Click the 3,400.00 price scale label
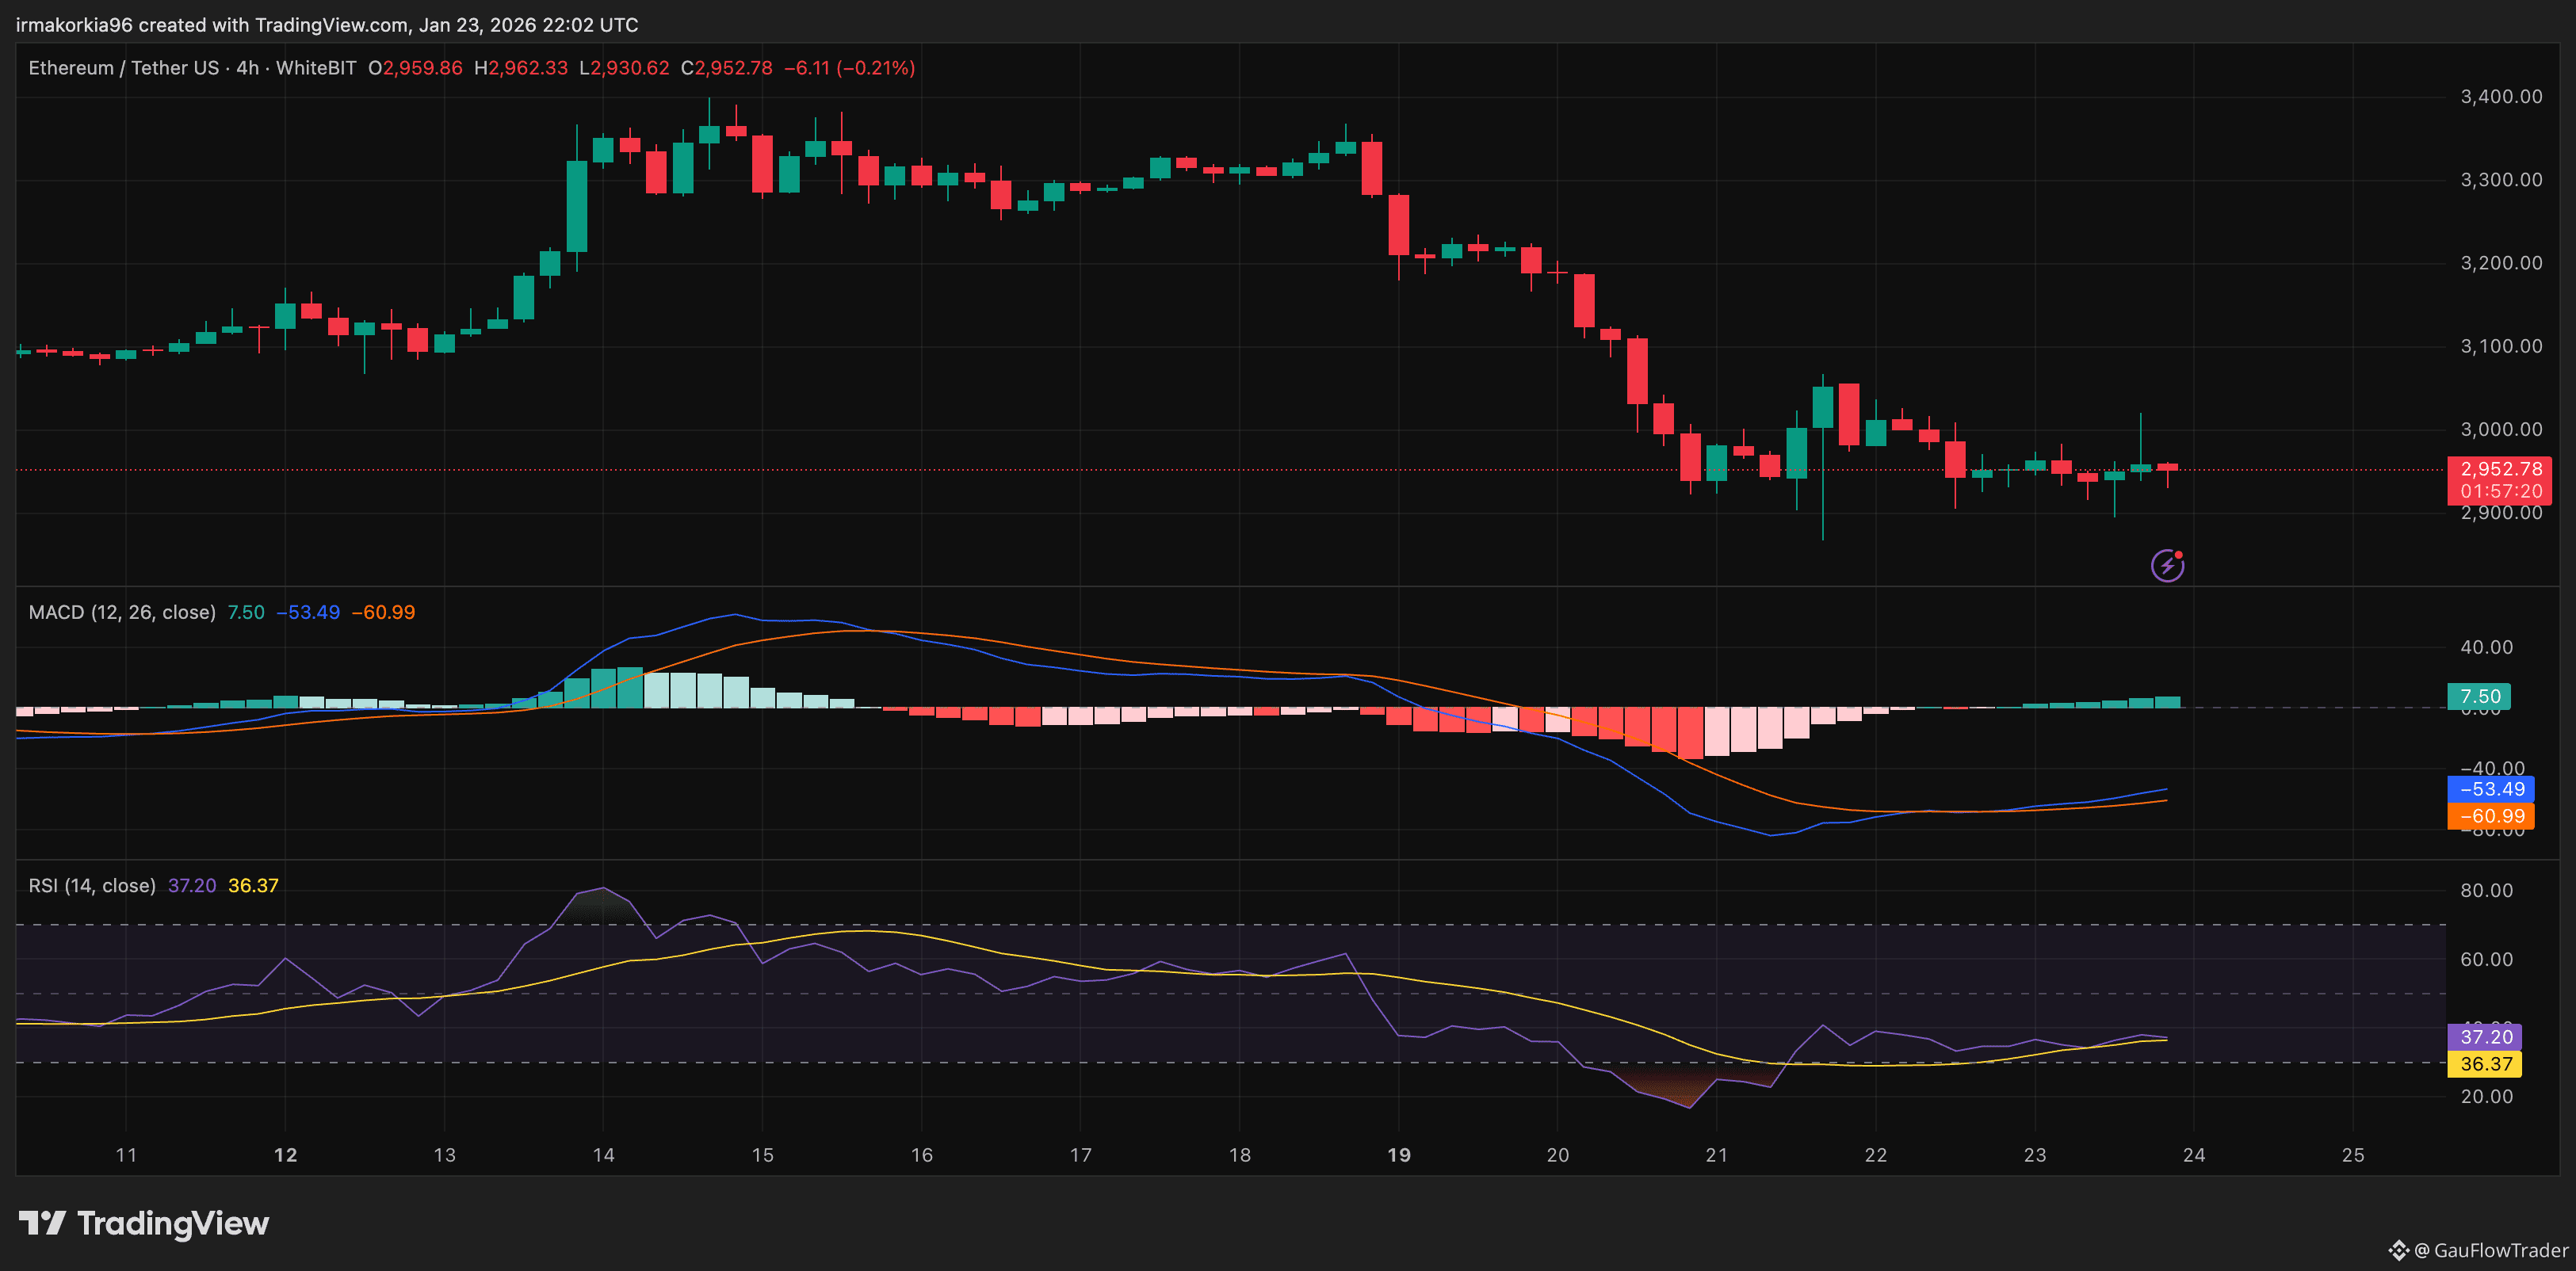 pos(2501,97)
